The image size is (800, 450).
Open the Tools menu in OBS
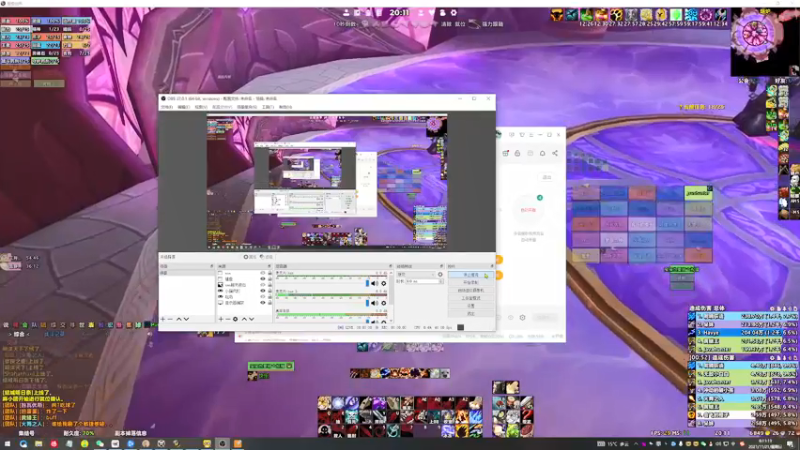(x=268, y=107)
